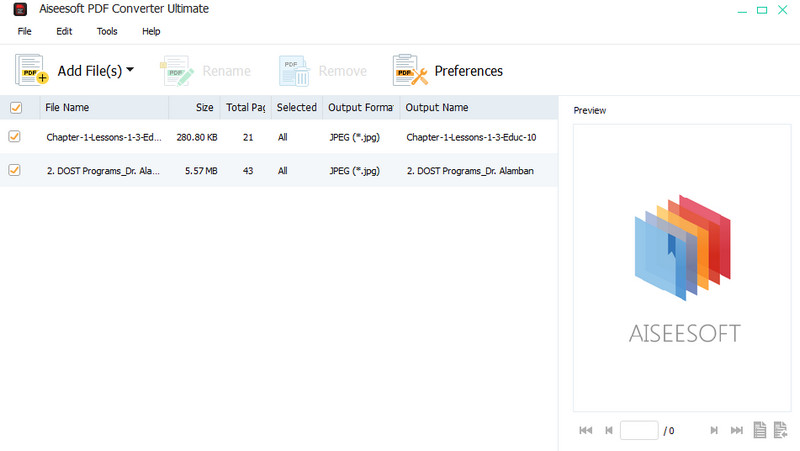Open output format JPEG for DOST row
This screenshot has width=800, height=451.
[355, 171]
